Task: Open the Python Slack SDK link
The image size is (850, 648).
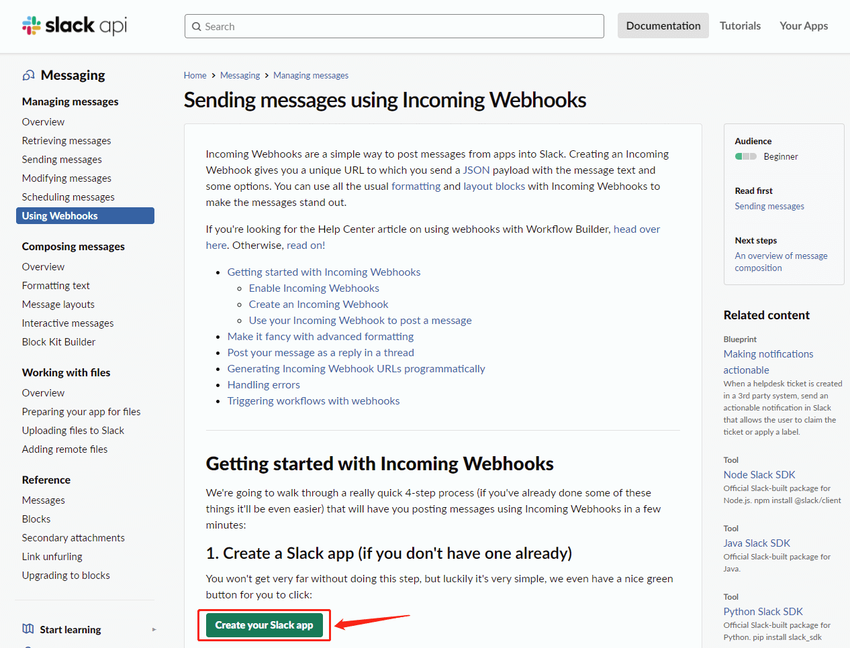Action: coord(763,611)
